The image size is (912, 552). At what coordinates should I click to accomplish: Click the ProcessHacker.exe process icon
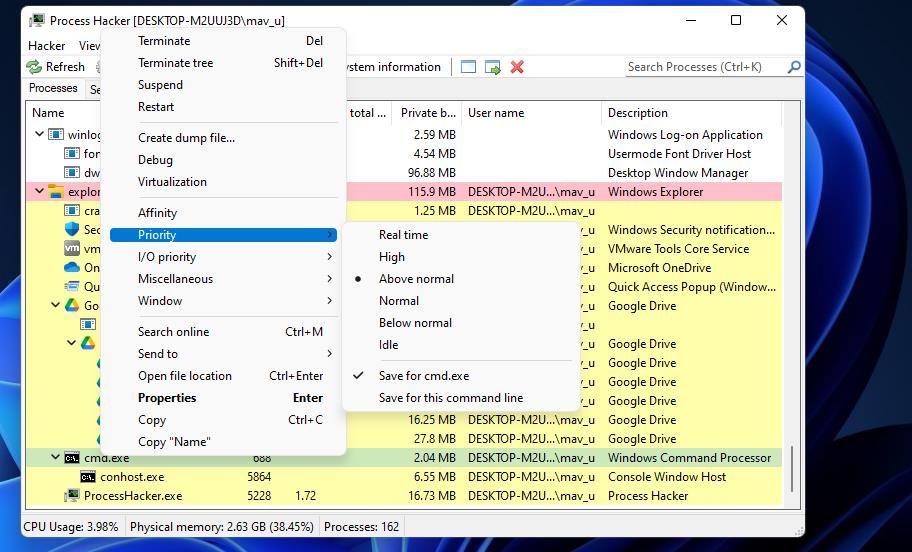coord(72,496)
